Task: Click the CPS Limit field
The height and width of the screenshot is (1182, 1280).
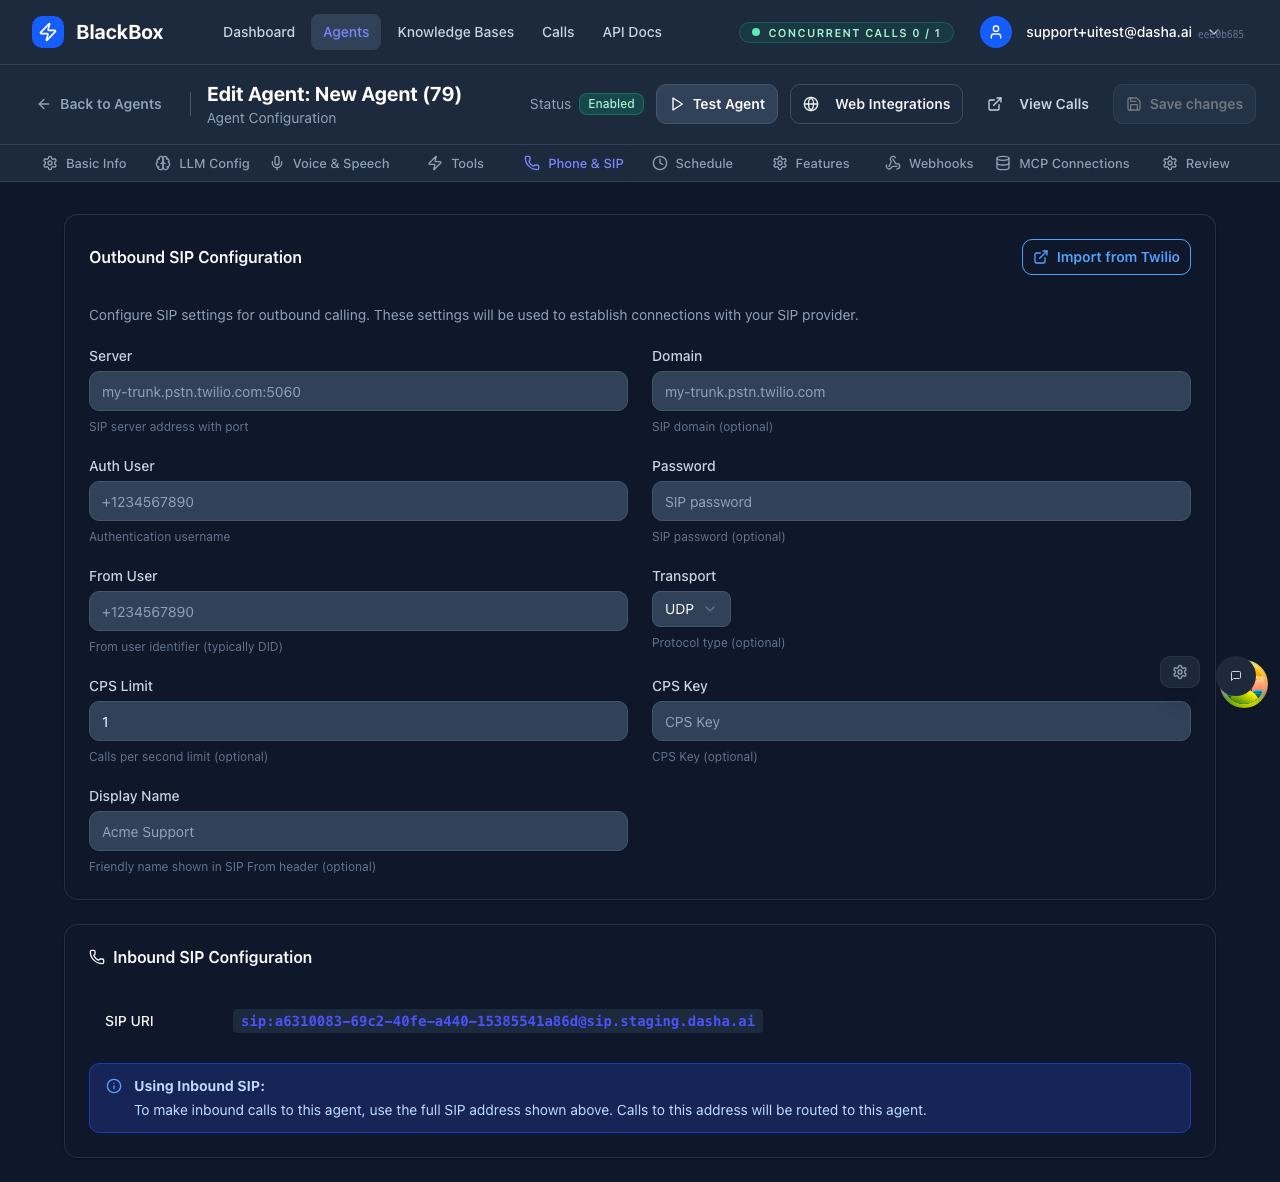Action: coord(358,721)
